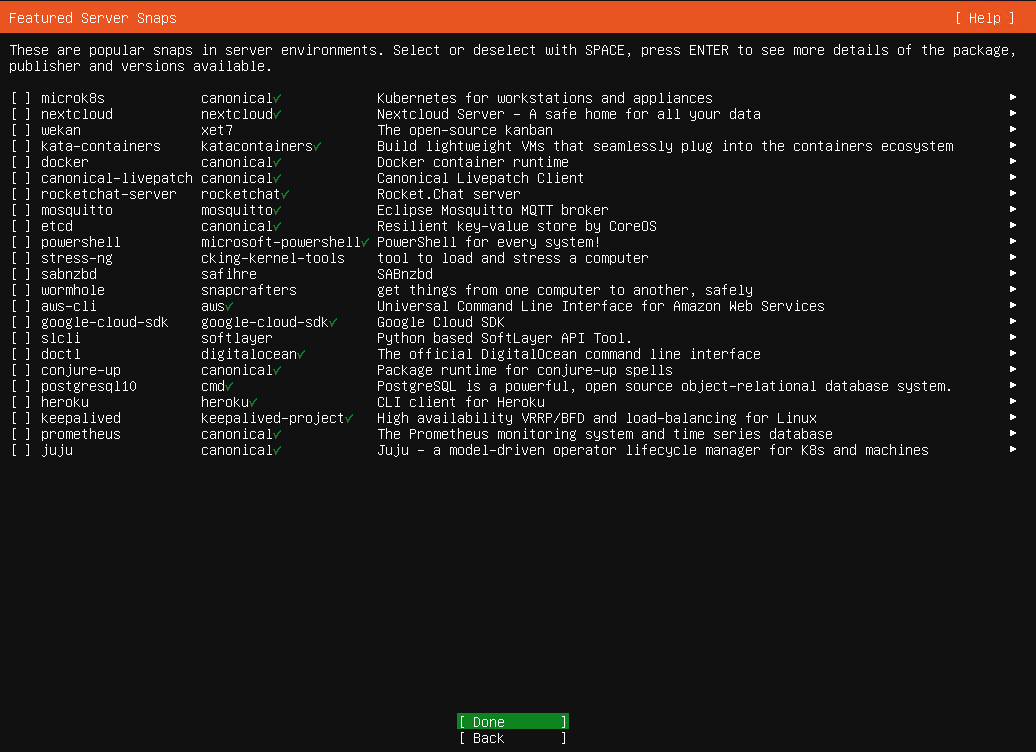
Task: Expand details arrow for docker row
Action: point(1013,162)
